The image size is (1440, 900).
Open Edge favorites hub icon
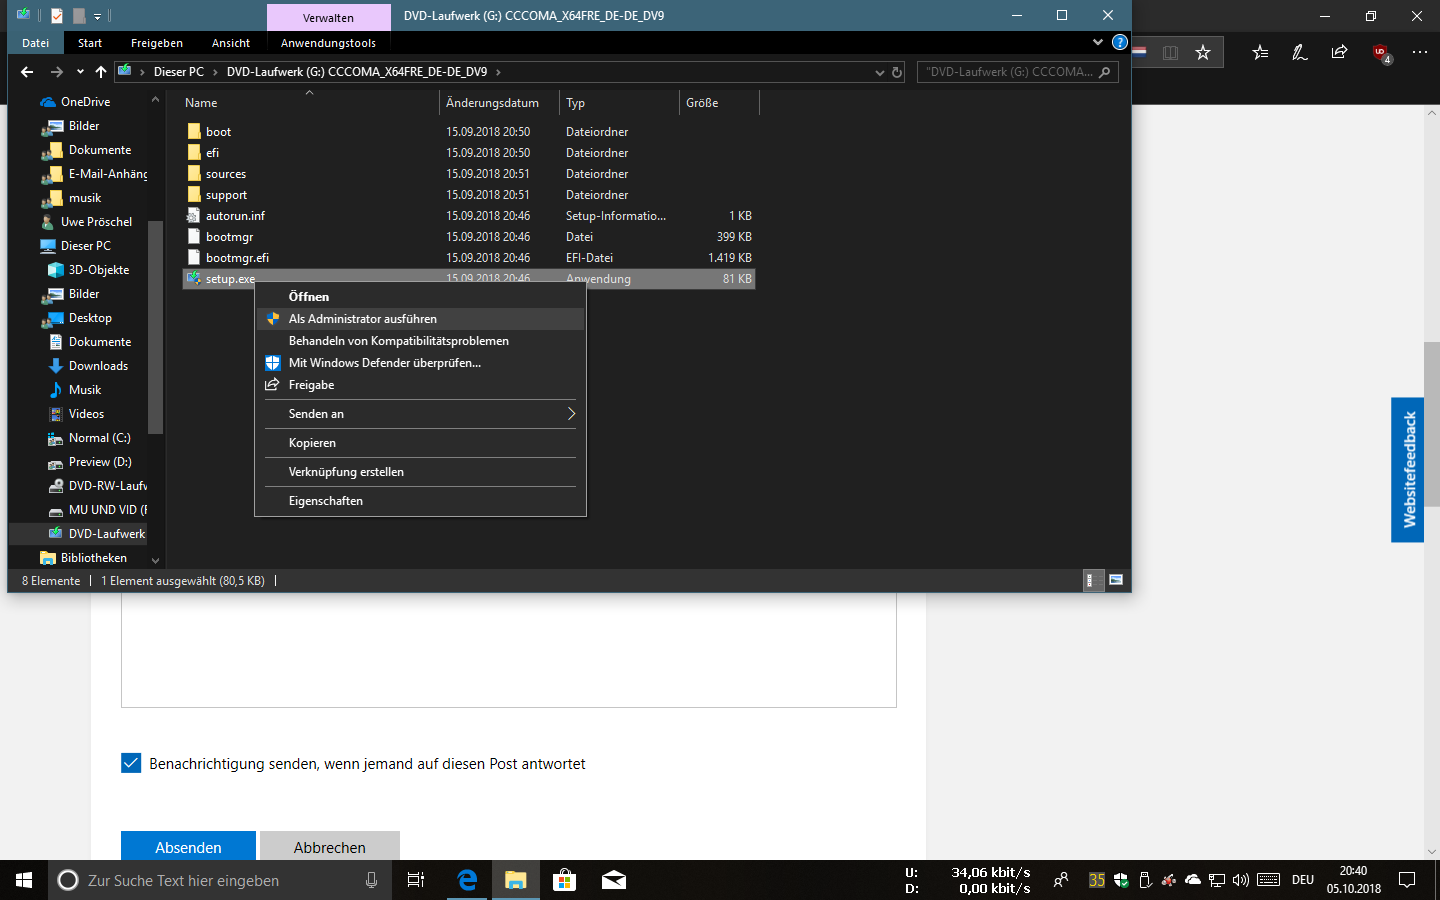coord(1260,52)
